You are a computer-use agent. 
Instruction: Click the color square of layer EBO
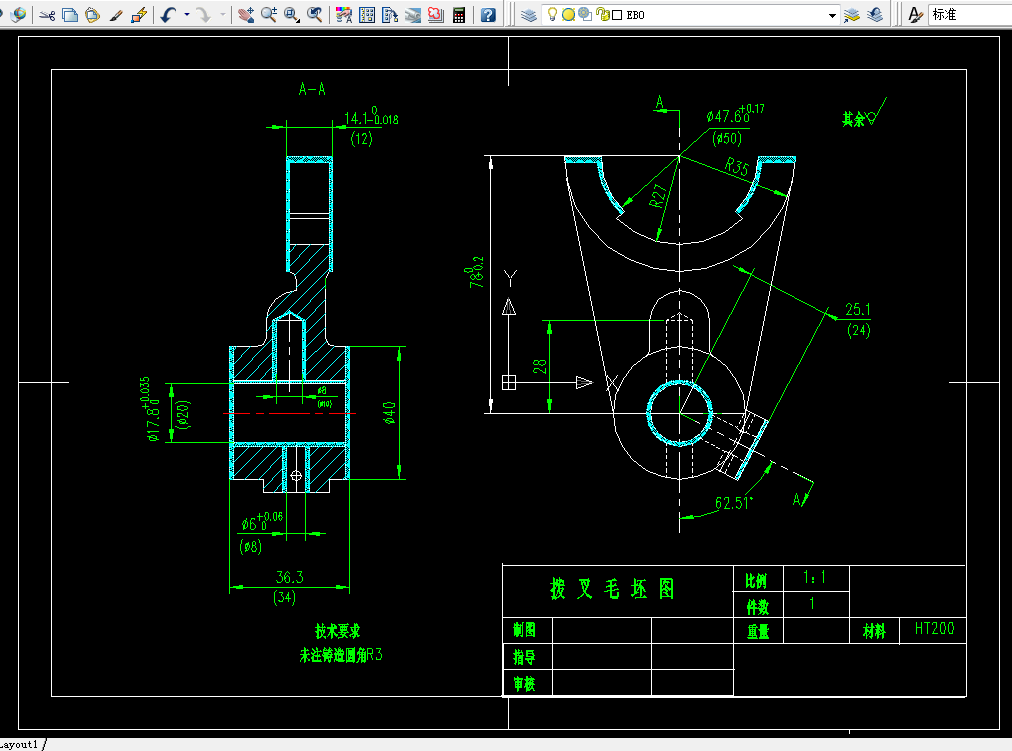(x=617, y=15)
